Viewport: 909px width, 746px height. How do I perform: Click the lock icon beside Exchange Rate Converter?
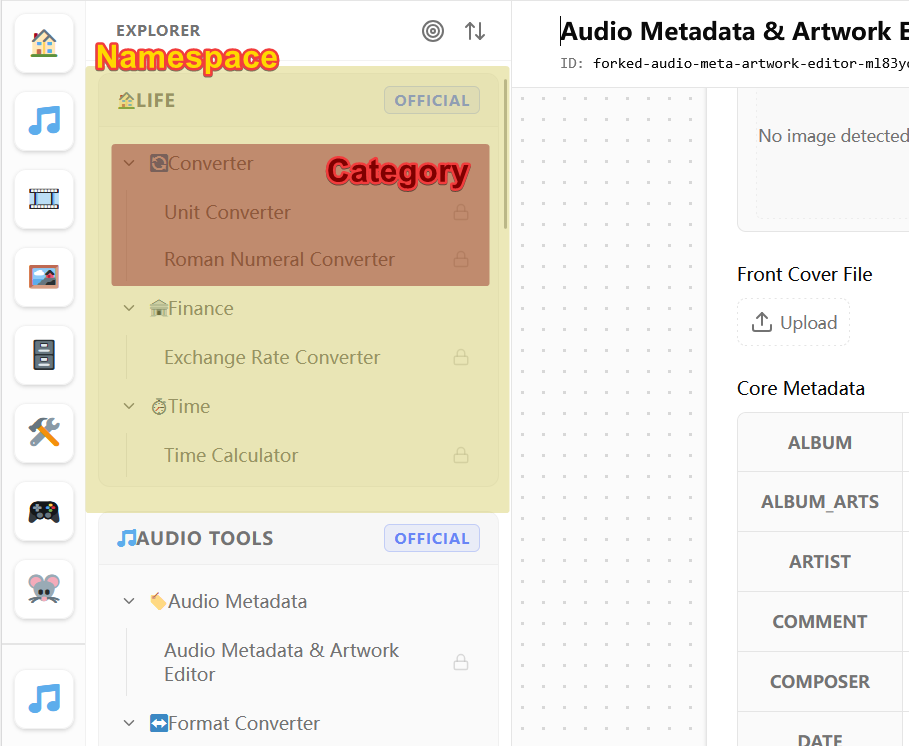(461, 357)
